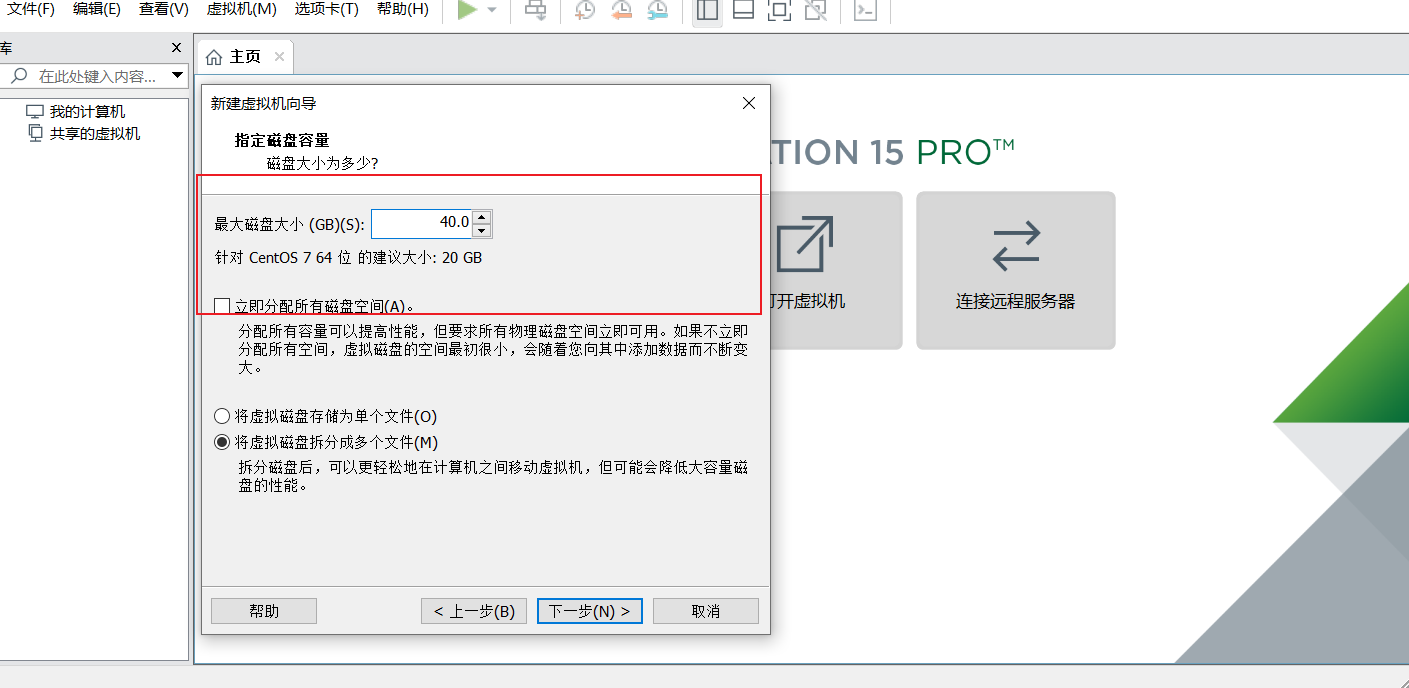Image resolution: width=1409 pixels, height=688 pixels.
Task: Click Send Ctrl+Alt+Del toolbar icon
Action: (x=536, y=10)
